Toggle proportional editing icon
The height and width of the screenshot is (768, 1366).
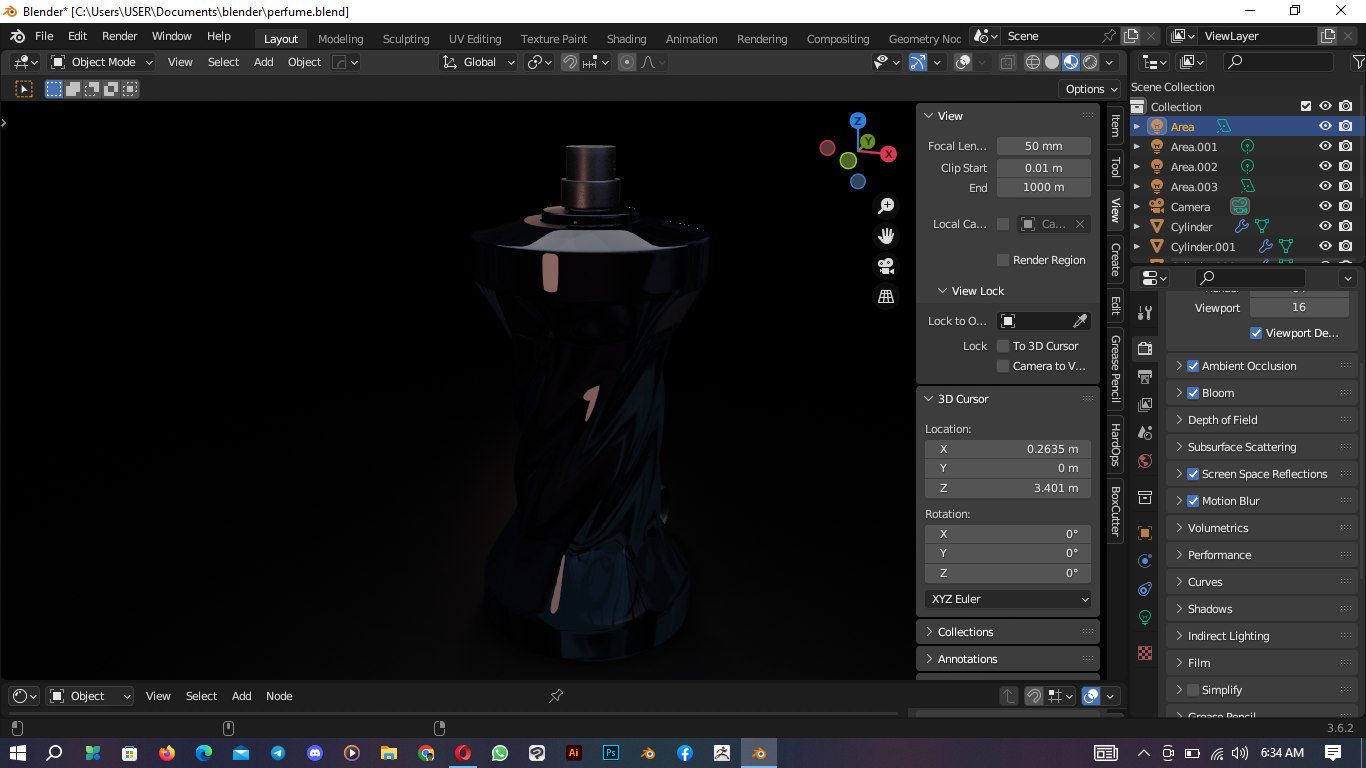pyautogui.click(x=627, y=62)
